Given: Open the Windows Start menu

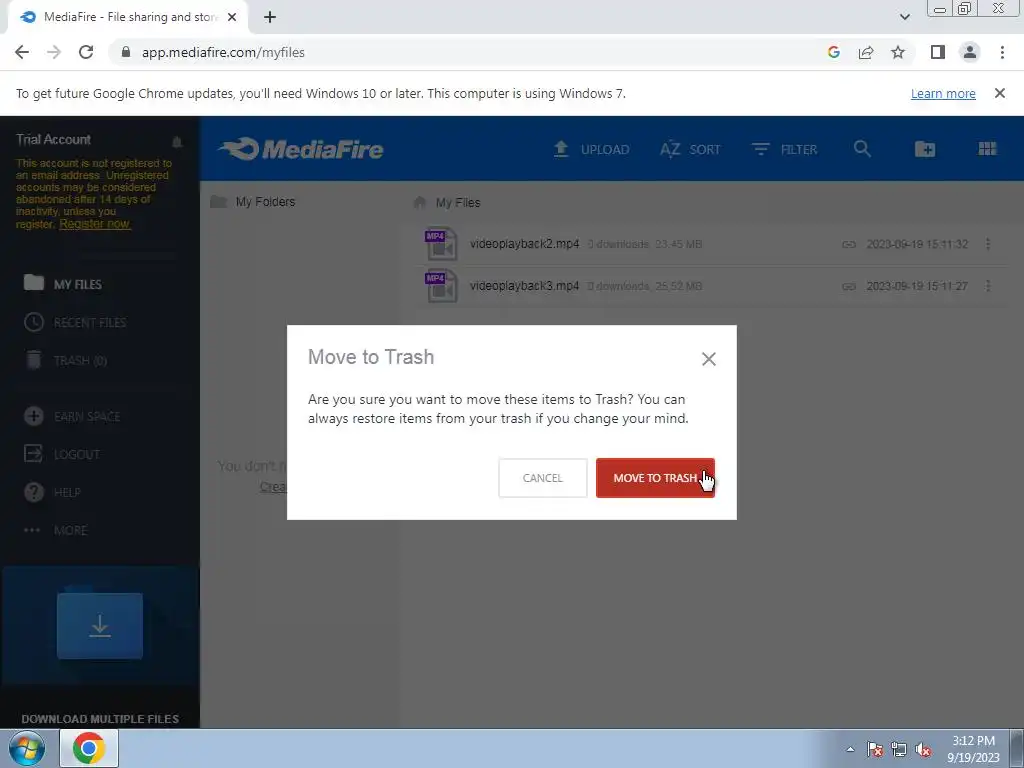Looking at the screenshot, I should [x=27, y=748].
